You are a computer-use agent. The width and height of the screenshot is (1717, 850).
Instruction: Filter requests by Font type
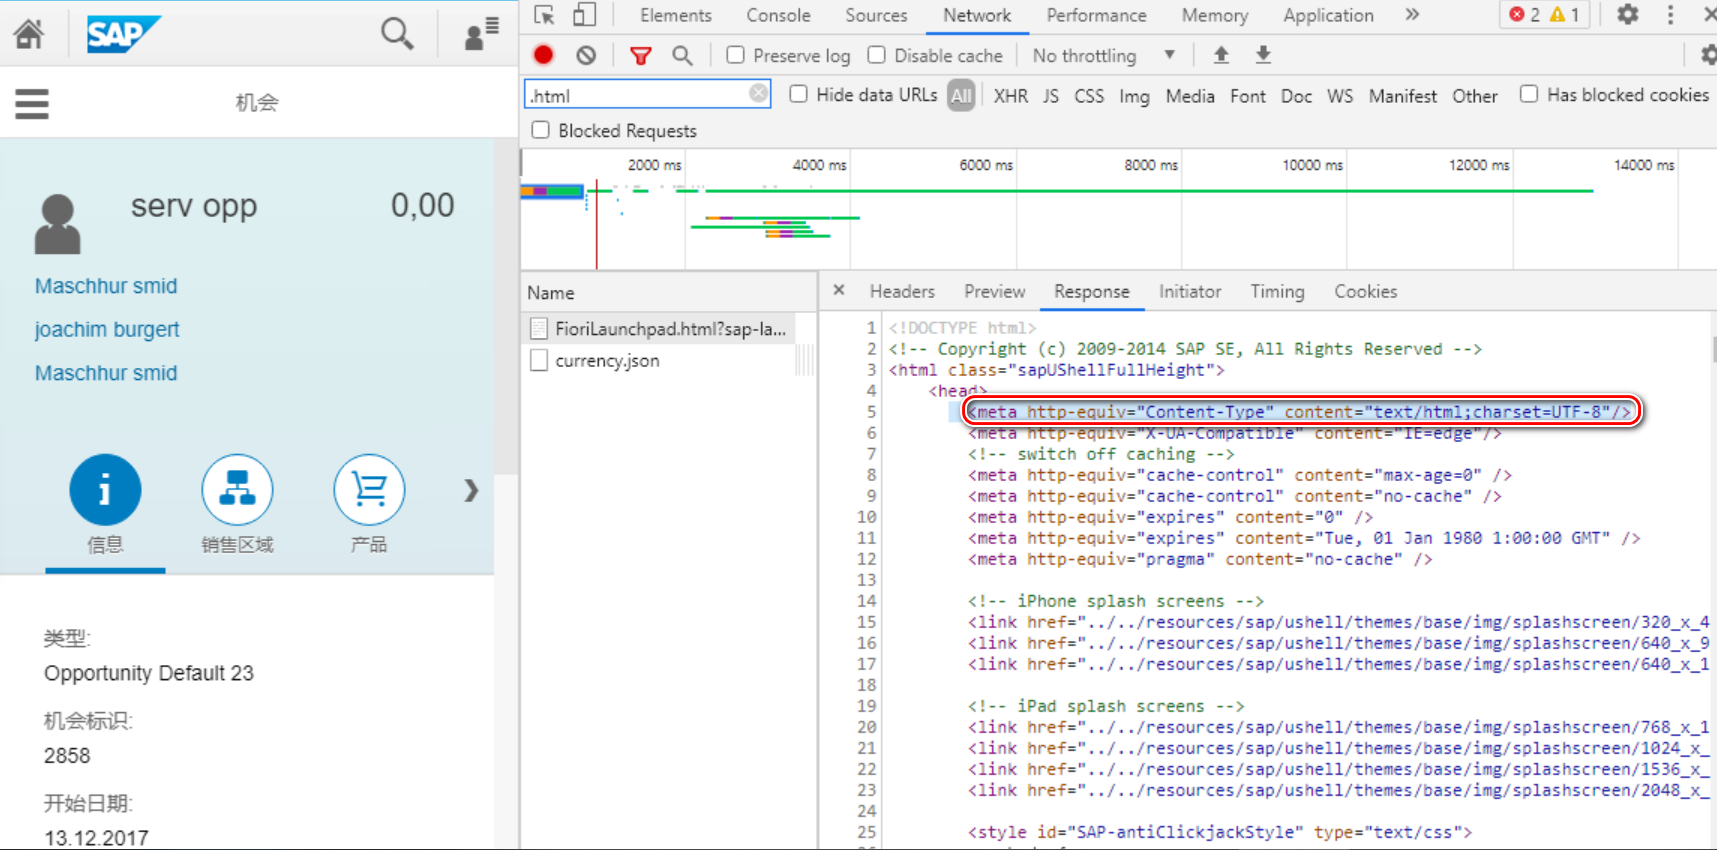click(x=1247, y=96)
